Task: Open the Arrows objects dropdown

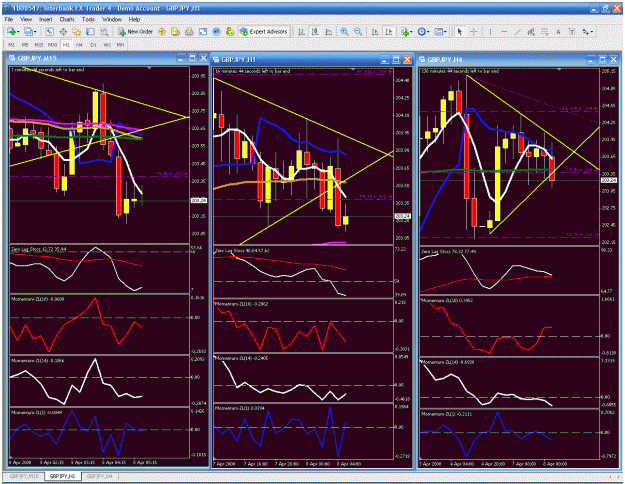Action: click(x=588, y=31)
